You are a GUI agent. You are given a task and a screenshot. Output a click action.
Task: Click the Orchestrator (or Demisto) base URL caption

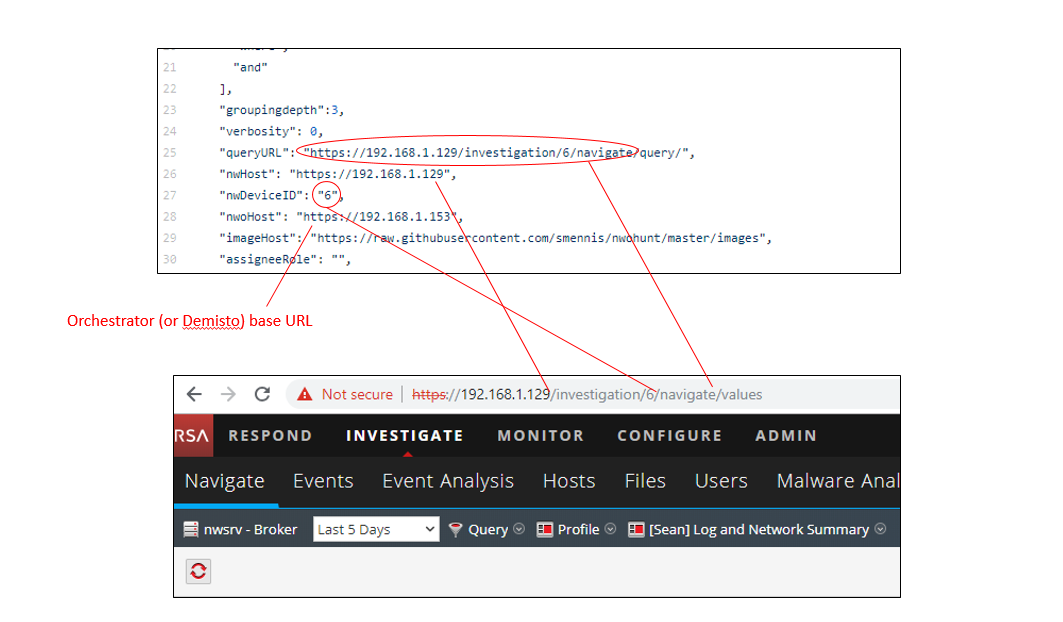(190, 321)
